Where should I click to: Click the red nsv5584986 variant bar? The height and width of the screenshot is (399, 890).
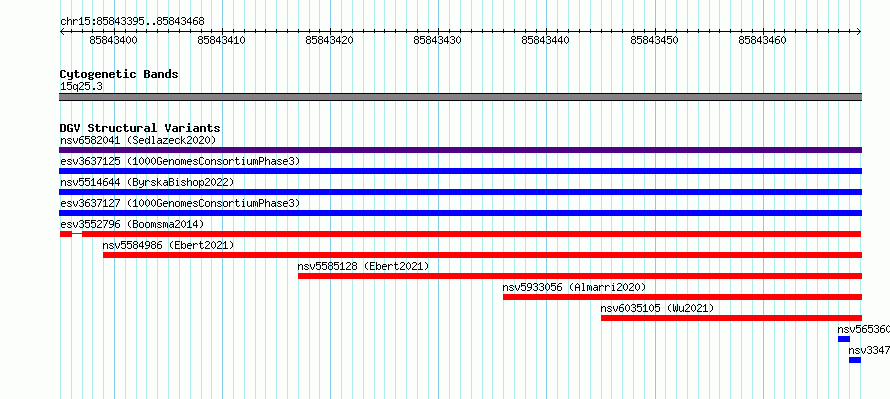click(x=482, y=255)
